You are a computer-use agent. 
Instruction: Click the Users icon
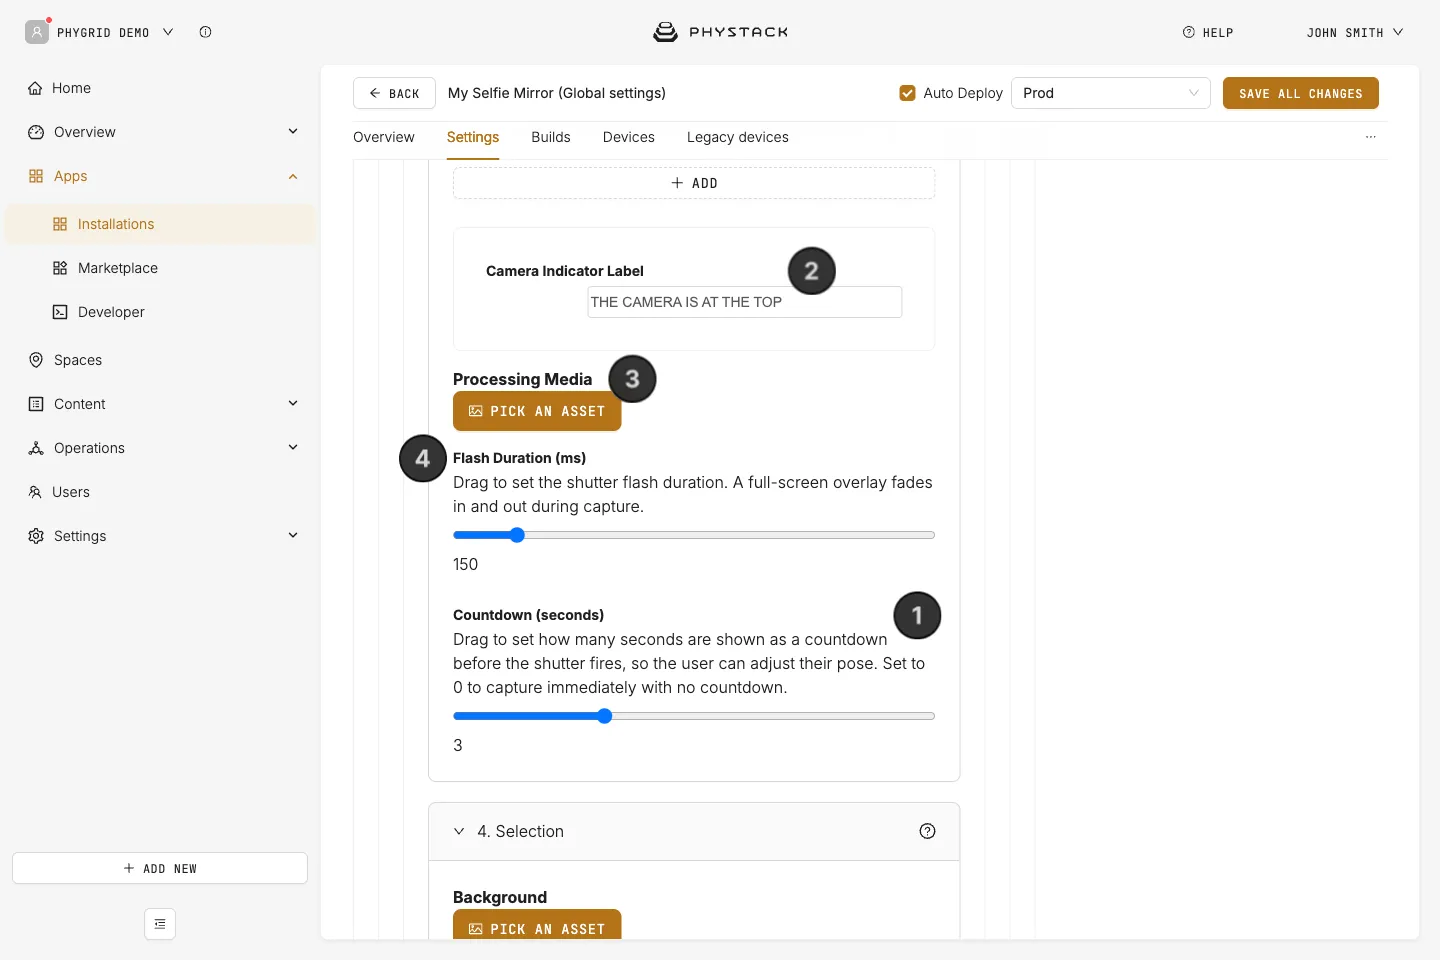point(35,492)
